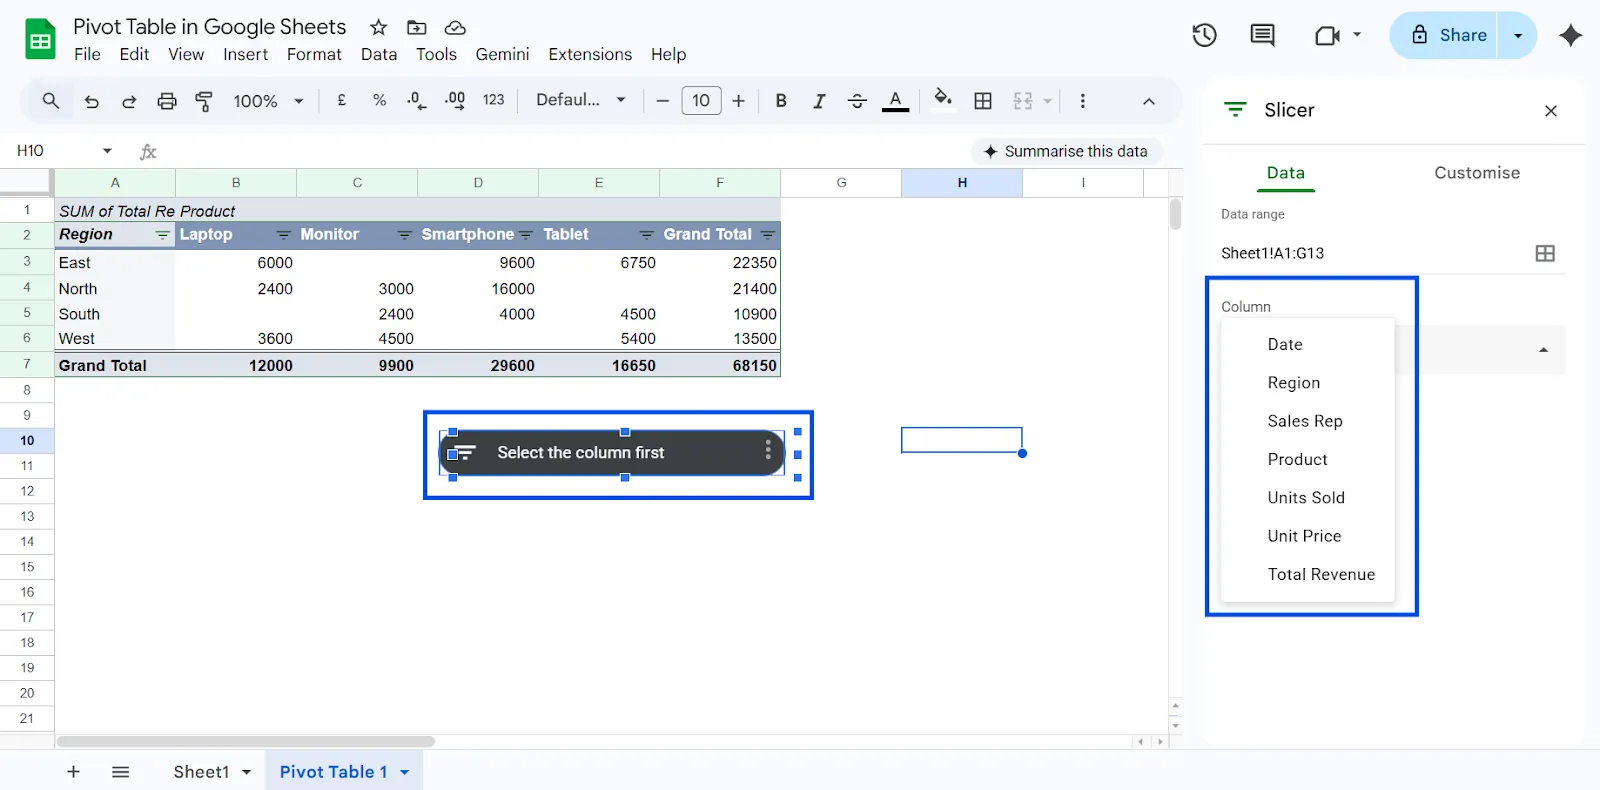
Task: Select data range grid icon
Action: pos(1544,253)
